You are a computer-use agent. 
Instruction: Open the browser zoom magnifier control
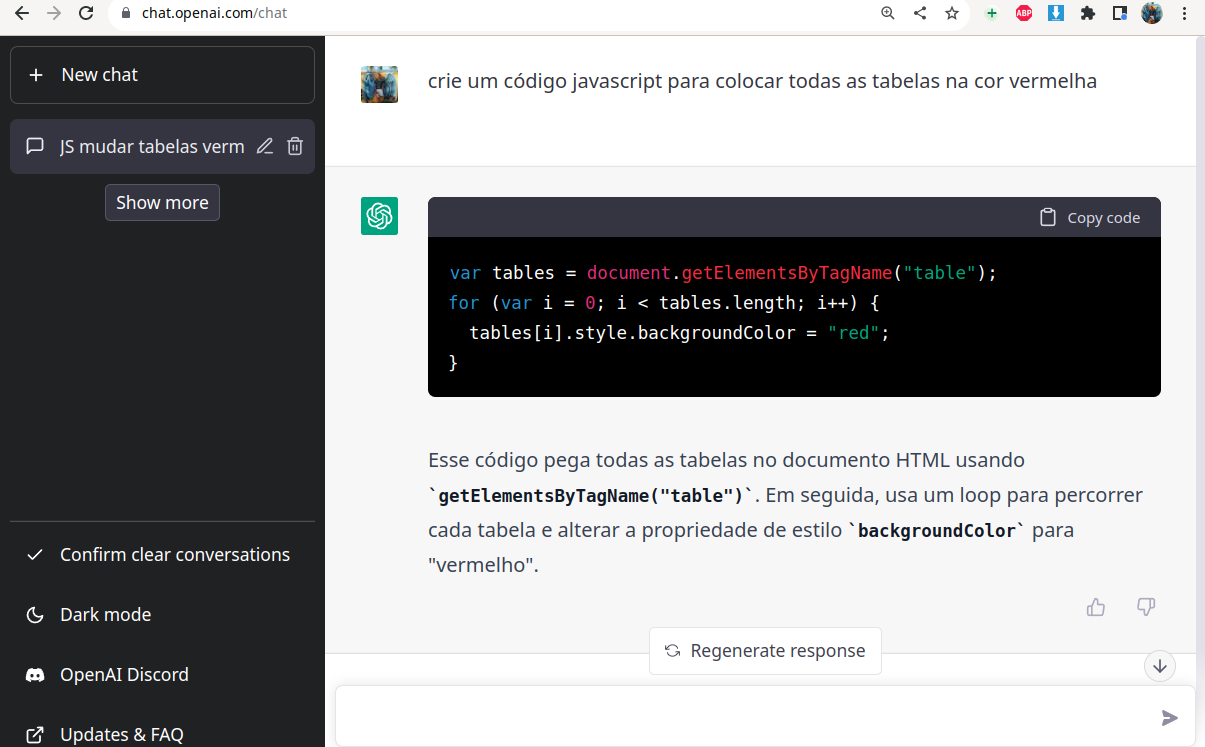[888, 14]
